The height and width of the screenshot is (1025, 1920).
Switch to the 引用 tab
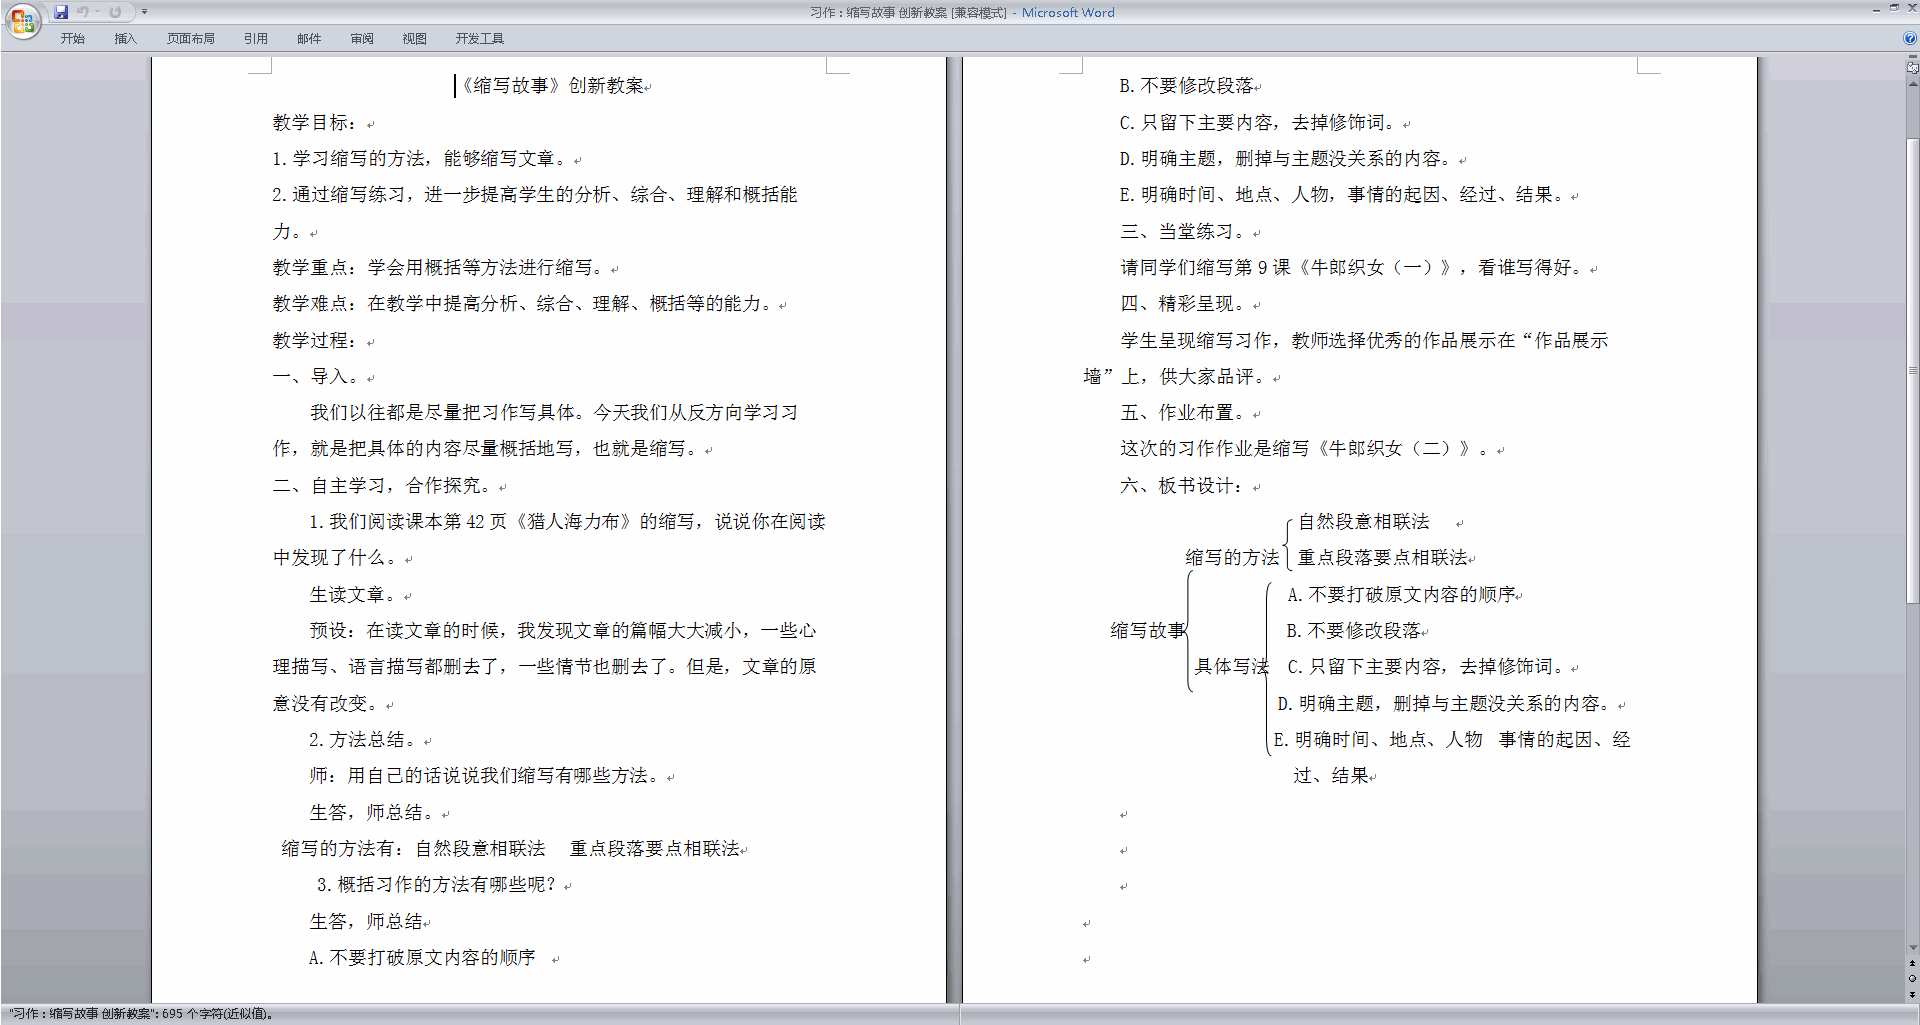(256, 38)
